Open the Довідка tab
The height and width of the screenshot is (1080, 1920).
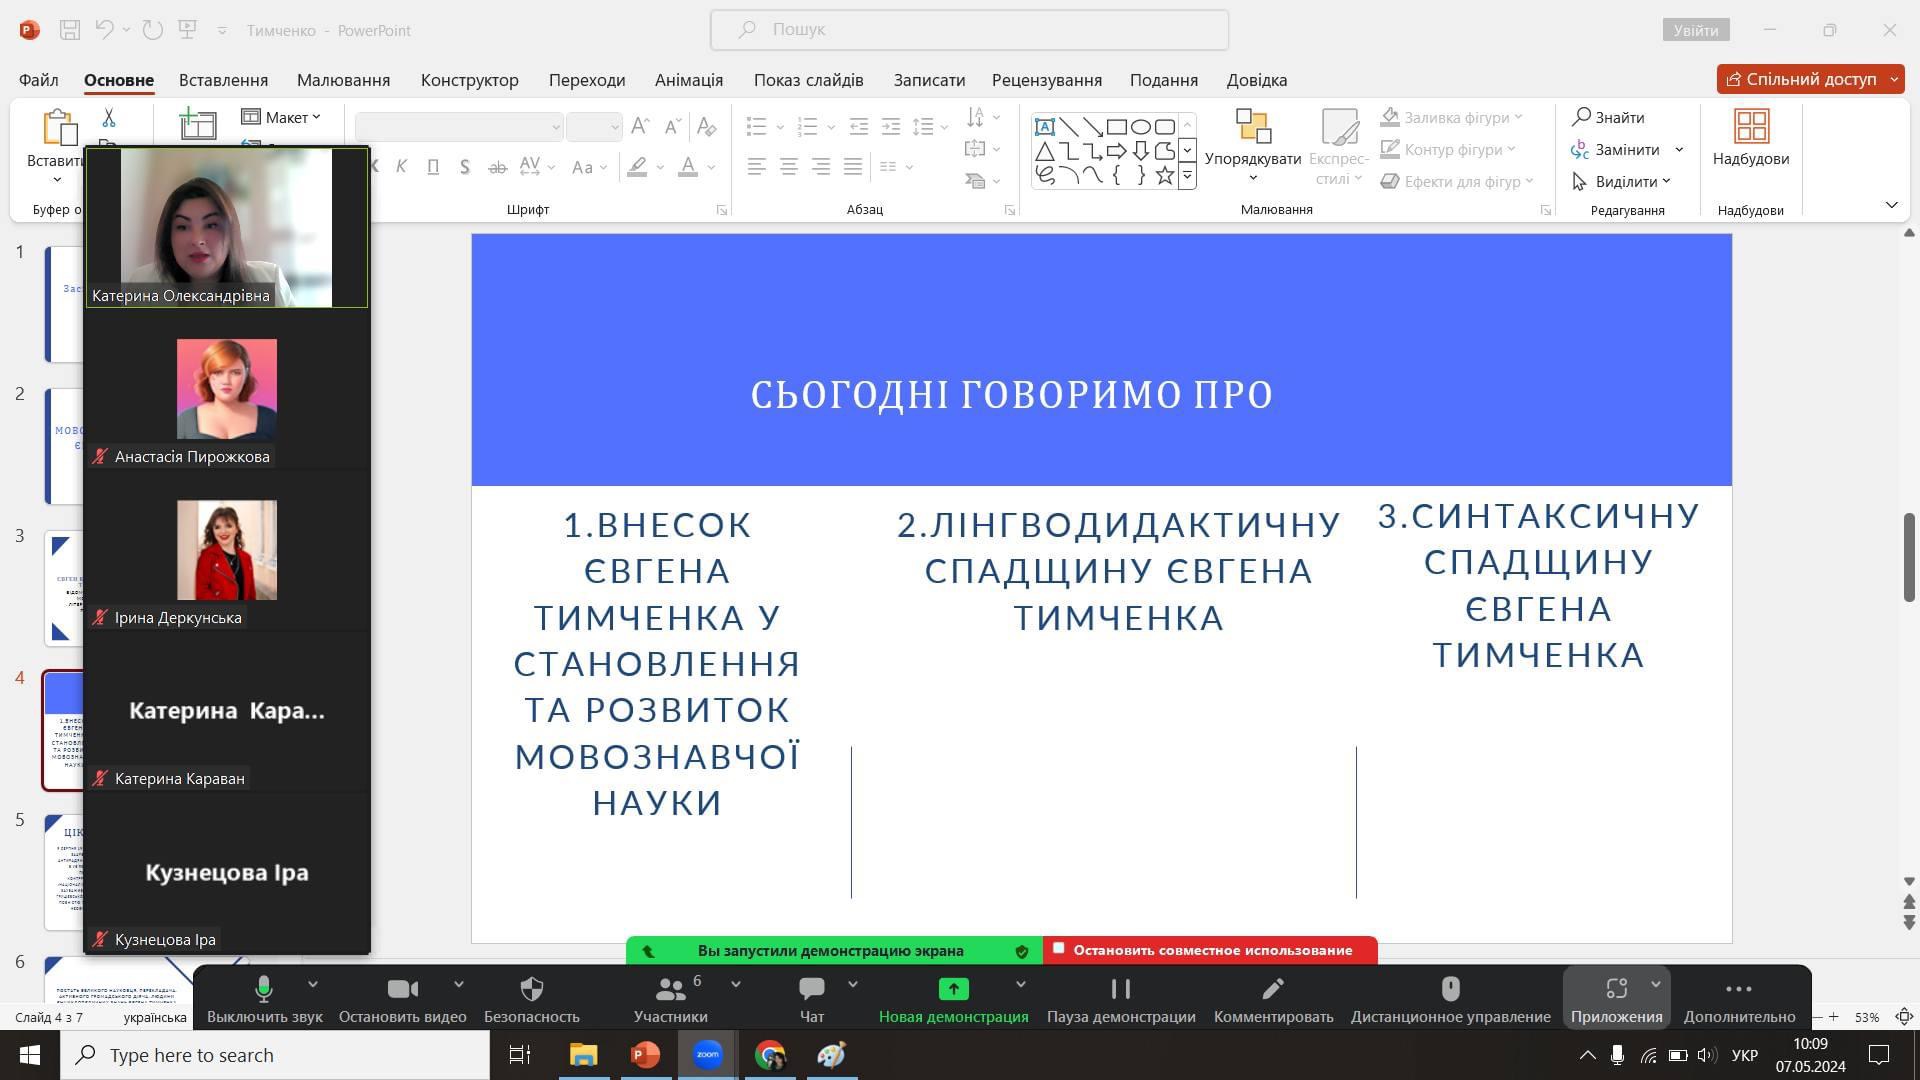[x=1257, y=80]
